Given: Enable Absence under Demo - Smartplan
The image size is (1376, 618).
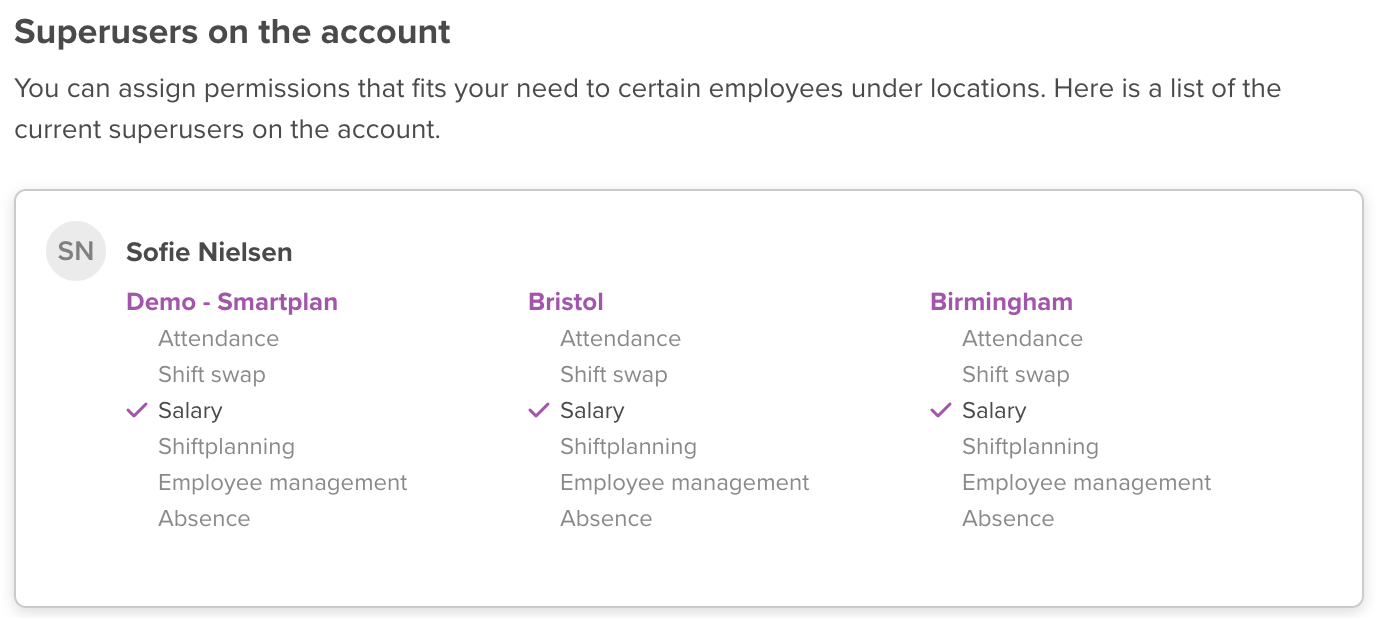Looking at the screenshot, I should coord(204,519).
